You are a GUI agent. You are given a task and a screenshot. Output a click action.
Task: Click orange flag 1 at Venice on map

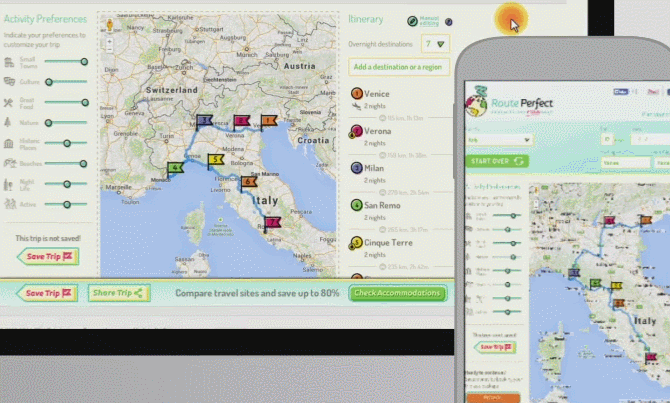pos(268,122)
